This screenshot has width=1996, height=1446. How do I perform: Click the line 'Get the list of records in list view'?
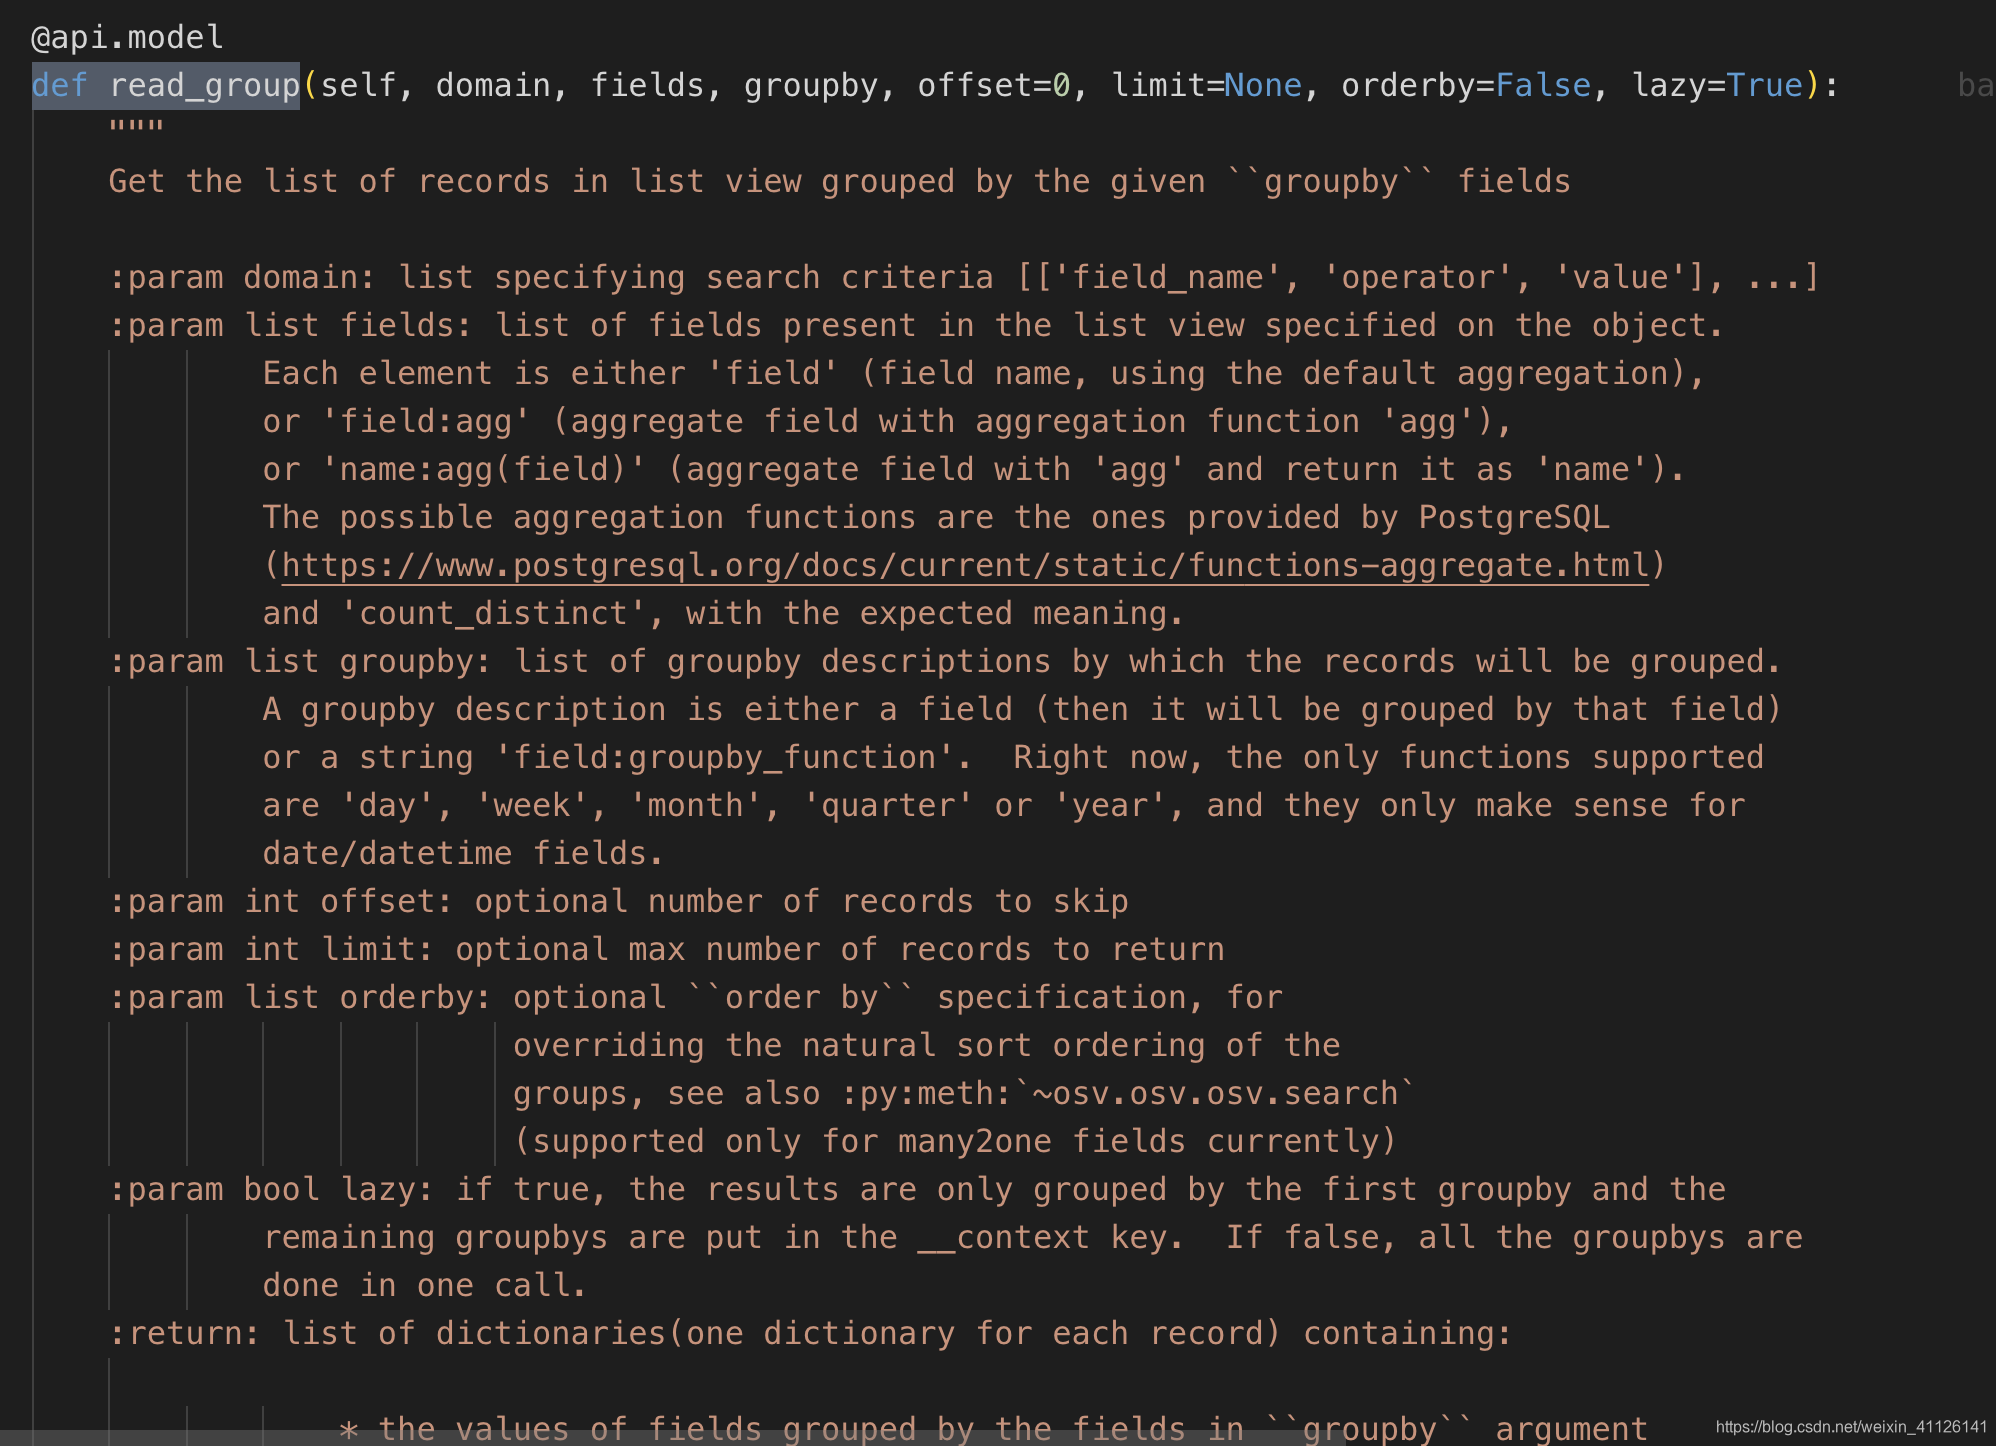tap(840, 182)
